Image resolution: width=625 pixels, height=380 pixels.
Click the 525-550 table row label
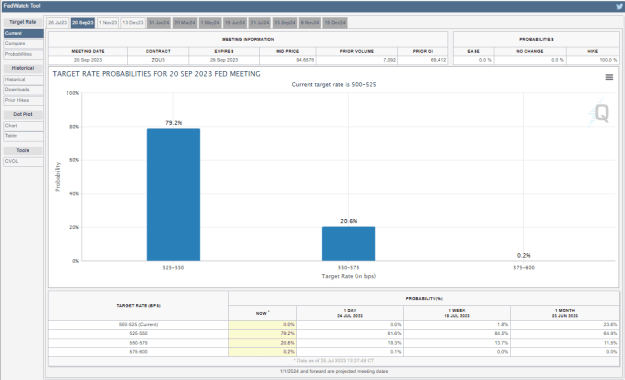click(138, 333)
